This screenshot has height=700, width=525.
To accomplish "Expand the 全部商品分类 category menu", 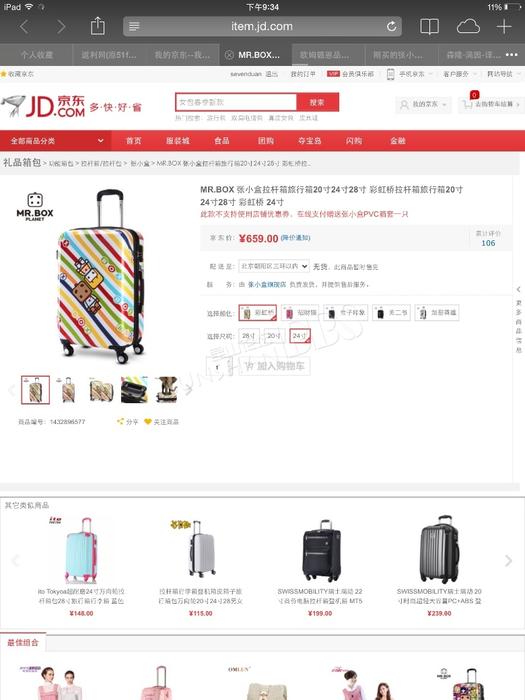I will (x=56, y=141).
